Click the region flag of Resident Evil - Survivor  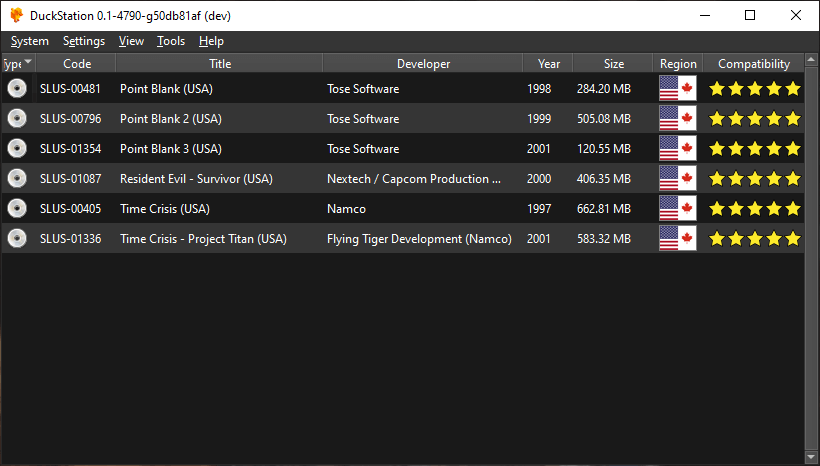(678, 178)
